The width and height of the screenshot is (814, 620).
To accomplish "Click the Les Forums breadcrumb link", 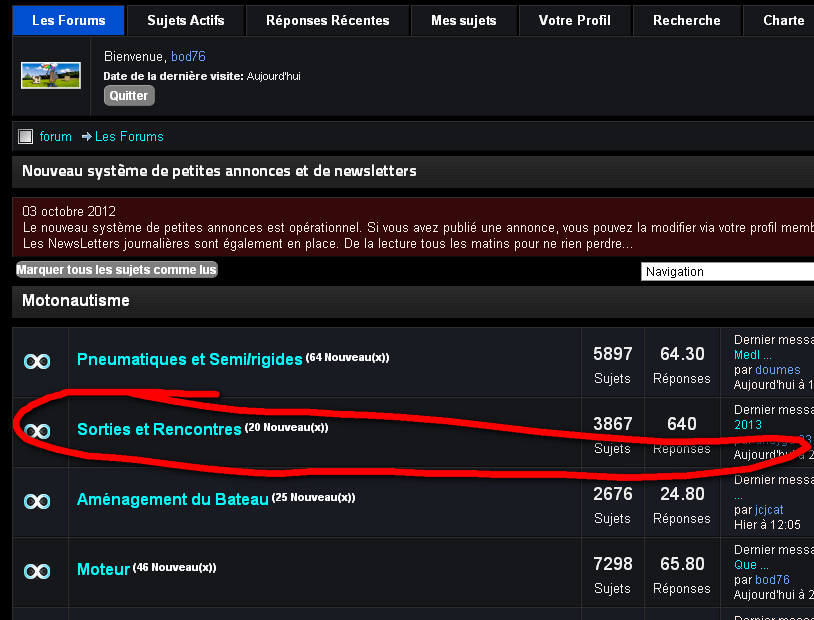I will [x=129, y=137].
